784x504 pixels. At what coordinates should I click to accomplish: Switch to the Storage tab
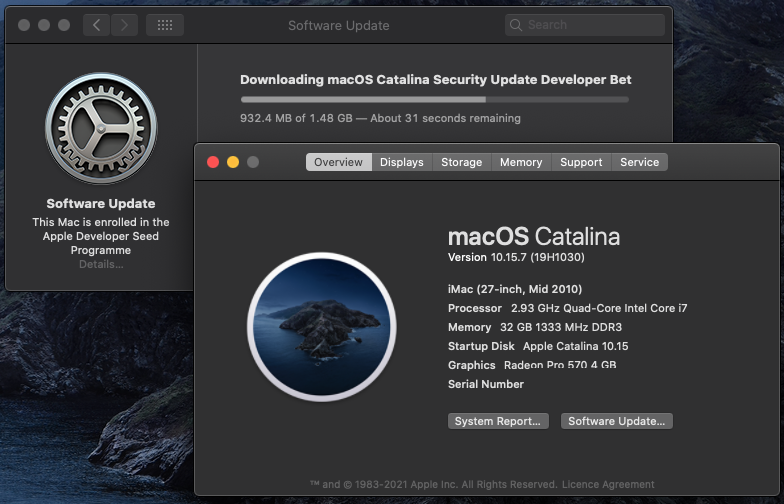462,162
